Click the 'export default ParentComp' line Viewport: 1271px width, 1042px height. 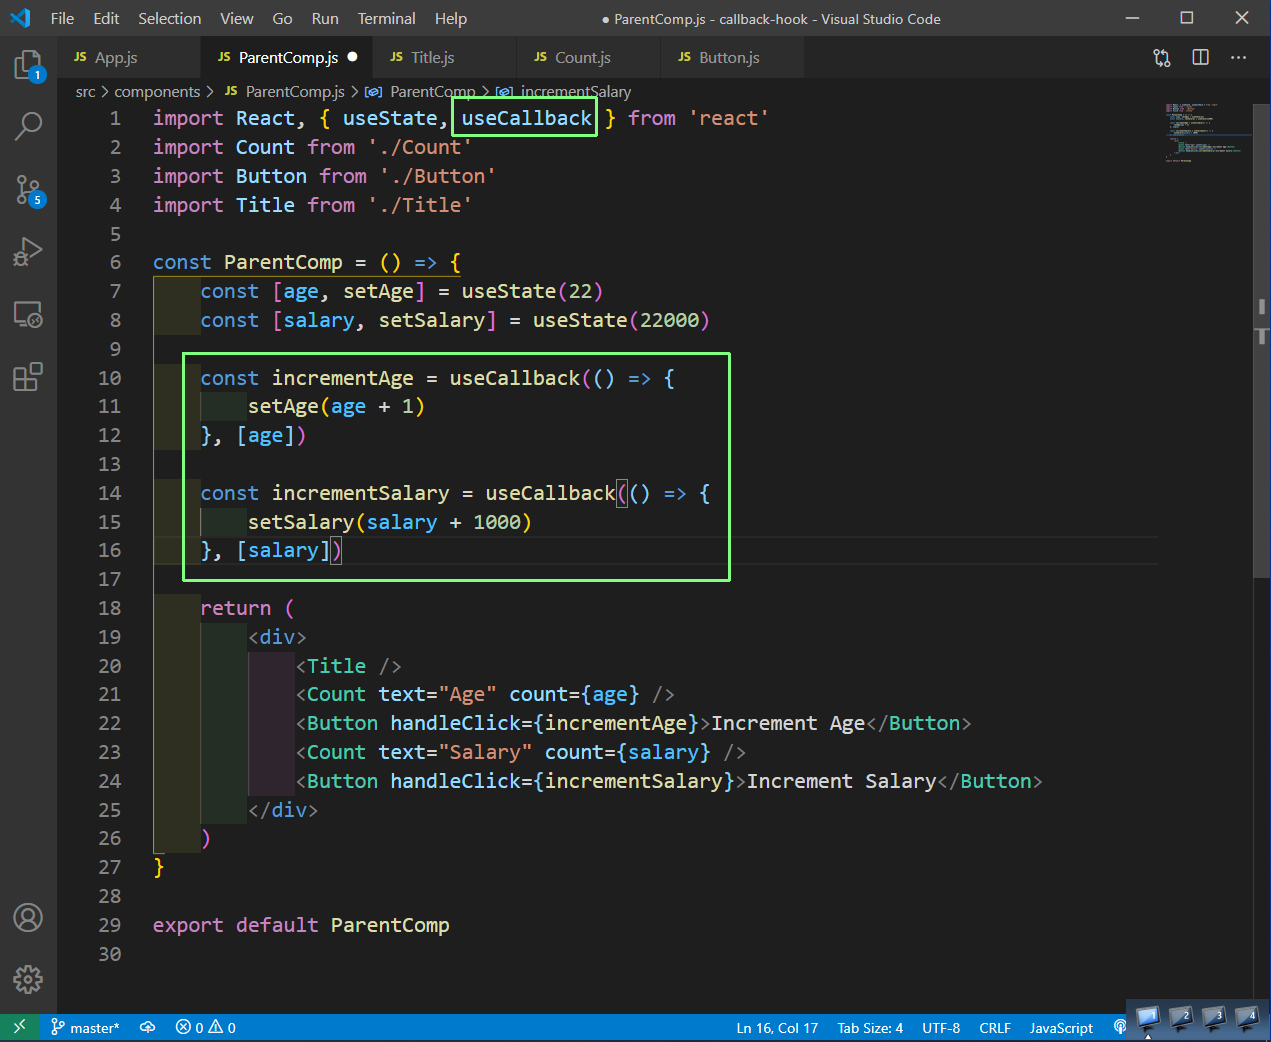[301, 925]
